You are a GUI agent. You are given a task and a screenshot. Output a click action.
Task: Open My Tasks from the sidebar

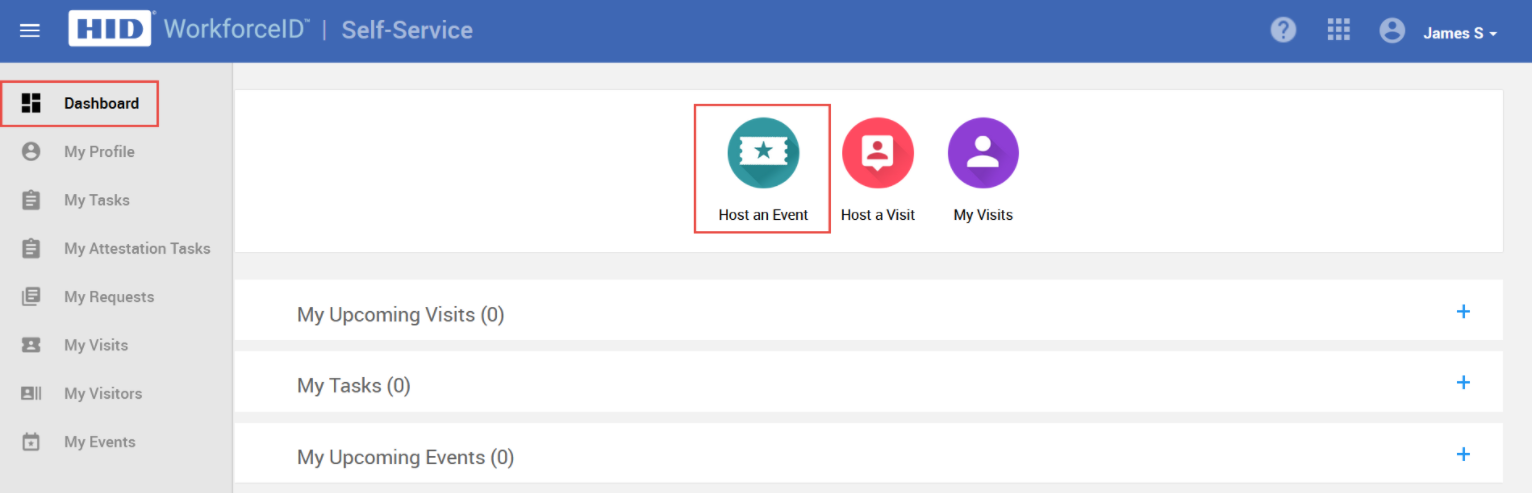[x=97, y=200]
